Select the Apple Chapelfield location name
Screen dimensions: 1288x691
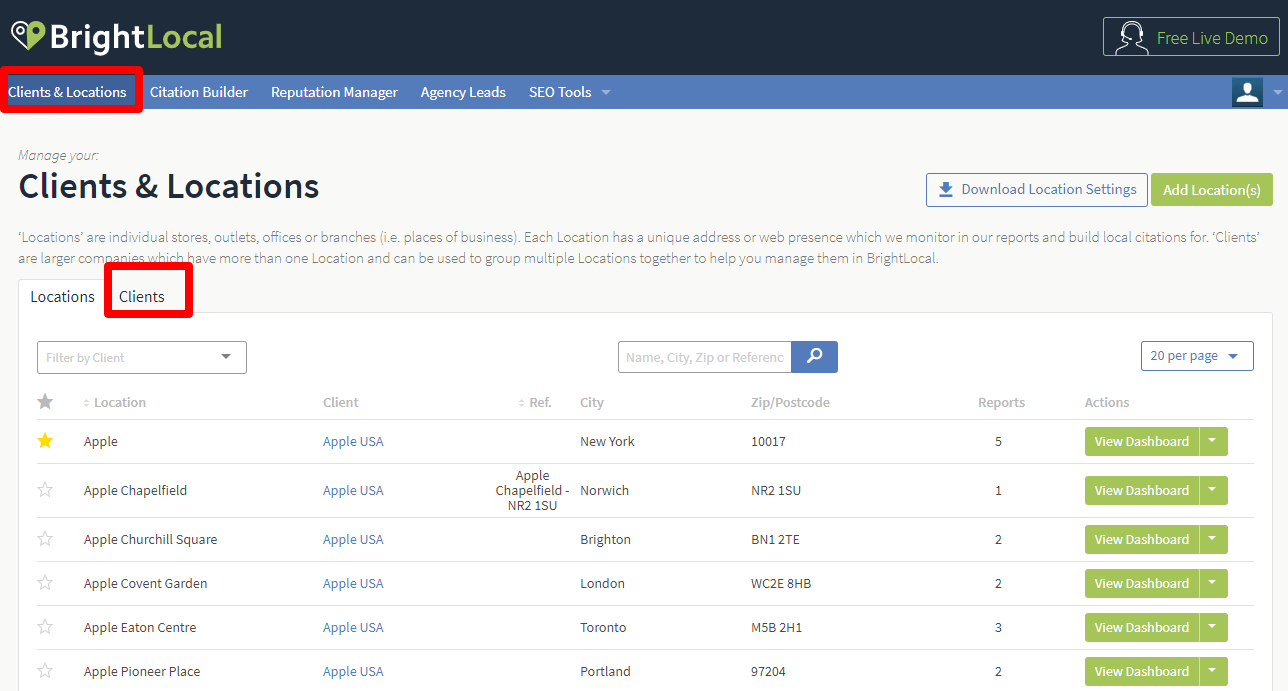click(135, 490)
